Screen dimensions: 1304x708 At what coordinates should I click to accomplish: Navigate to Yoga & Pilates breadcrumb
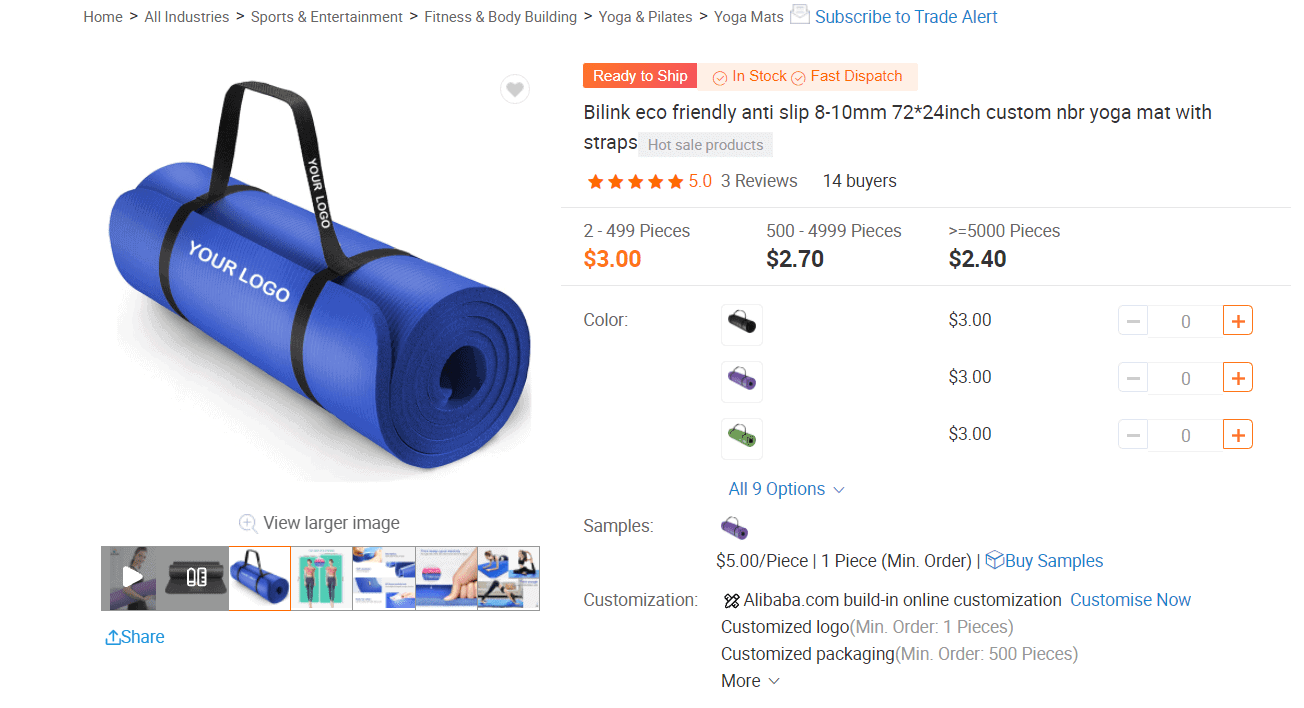pos(645,16)
